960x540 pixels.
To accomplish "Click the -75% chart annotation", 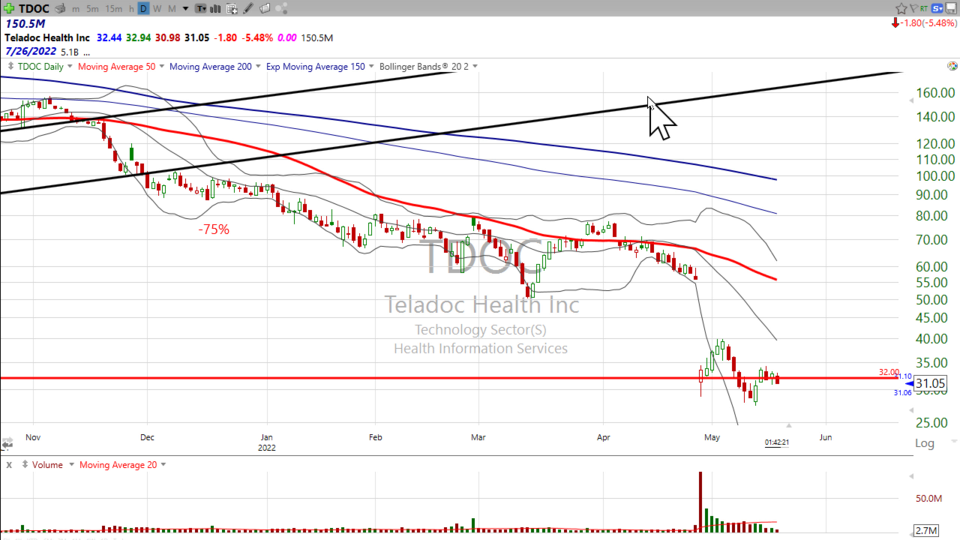I will point(213,229).
